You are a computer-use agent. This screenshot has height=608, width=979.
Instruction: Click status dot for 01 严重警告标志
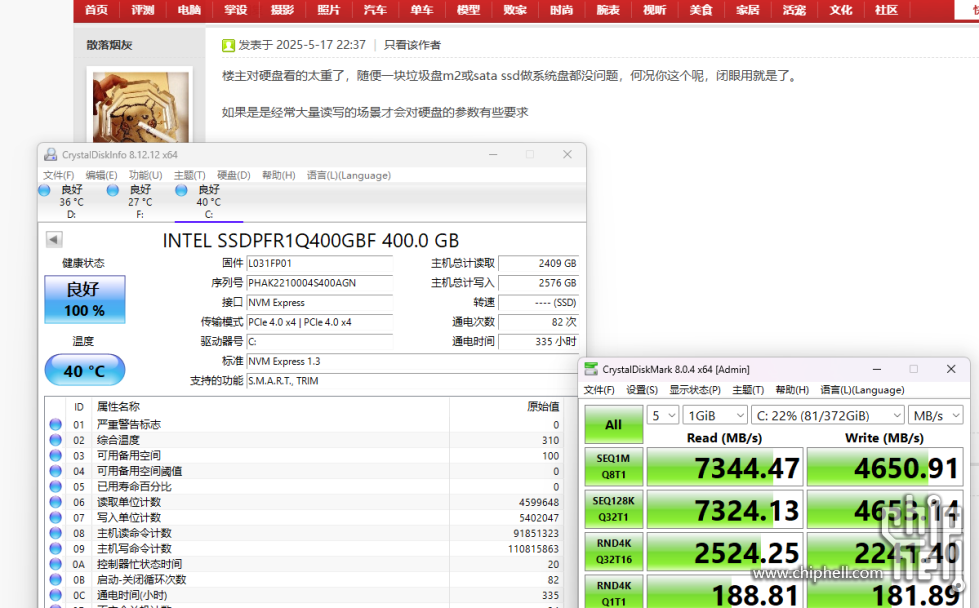click(56, 424)
